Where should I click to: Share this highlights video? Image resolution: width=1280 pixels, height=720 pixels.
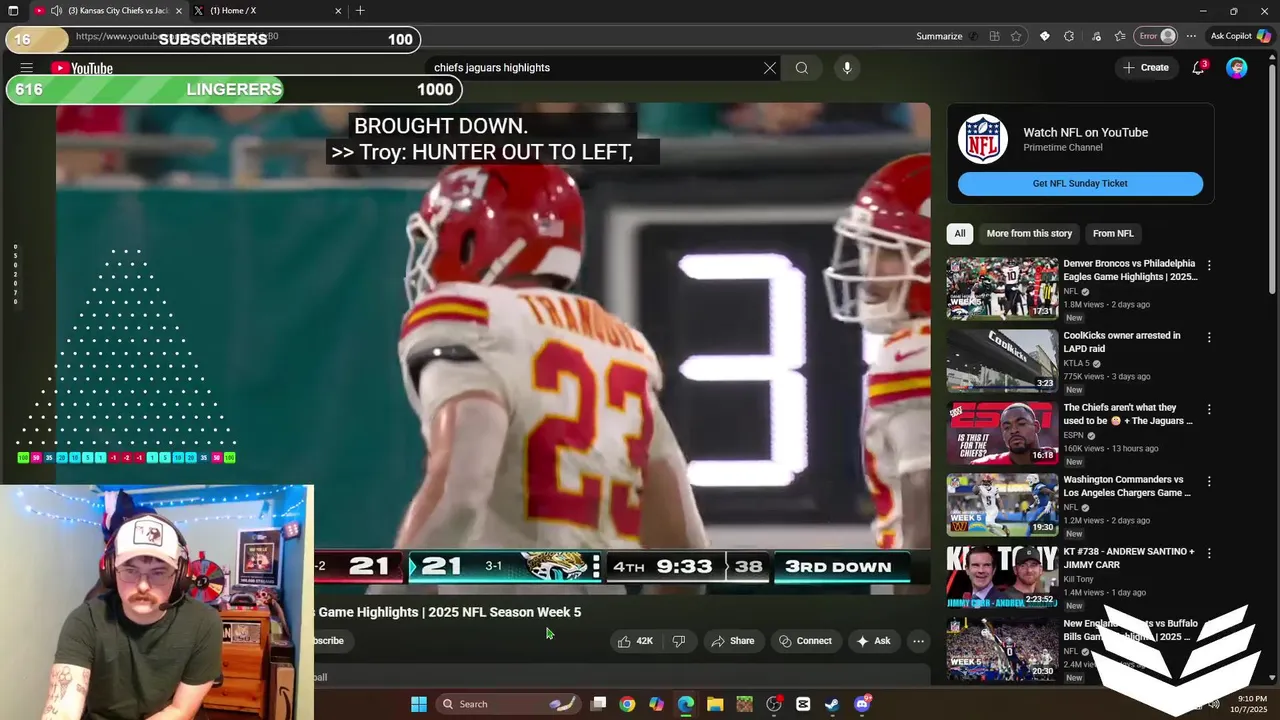(x=732, y=641)
